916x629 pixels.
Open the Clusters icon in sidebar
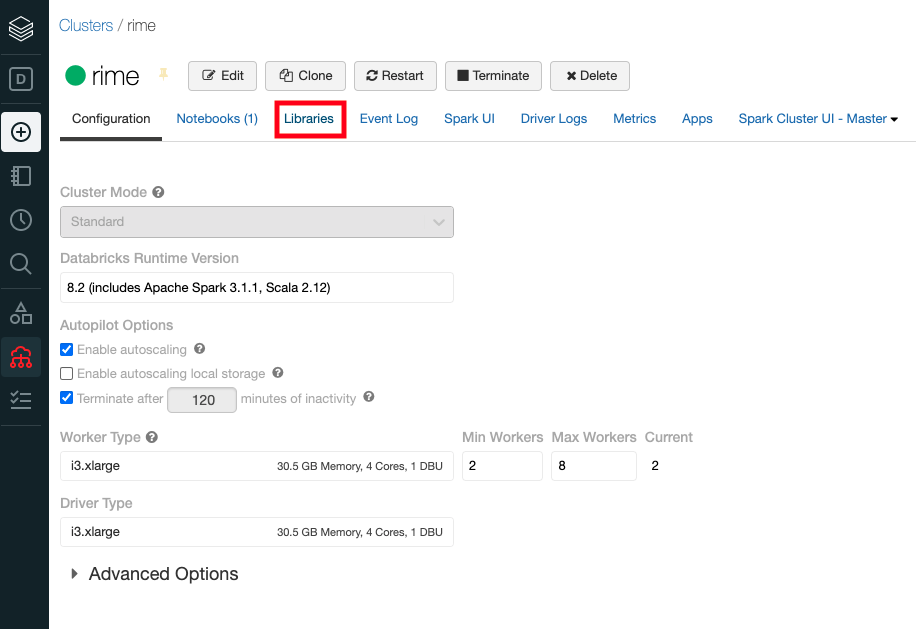pyautogui.click(x=21, y=357)
